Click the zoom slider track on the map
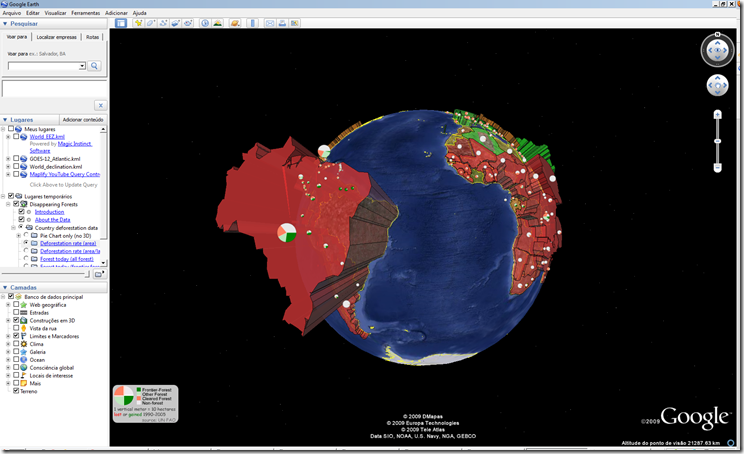The height and width of the screenshot is (454, 744). 717,141
